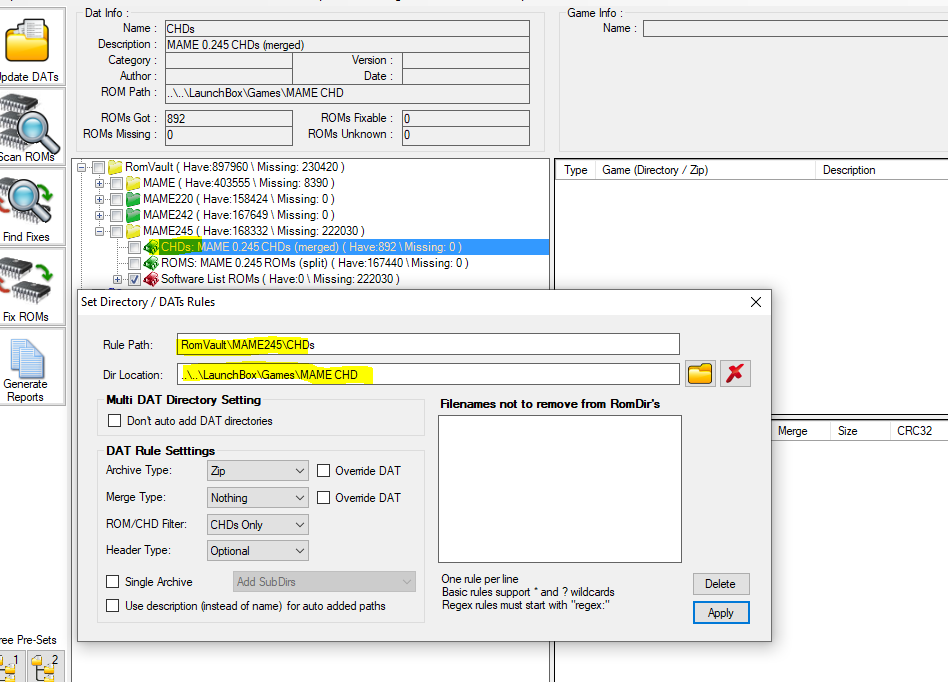This screenshot has height=682, width=948.
Task: Enable Don't auto add DAT directories
Action: (114, 420)
